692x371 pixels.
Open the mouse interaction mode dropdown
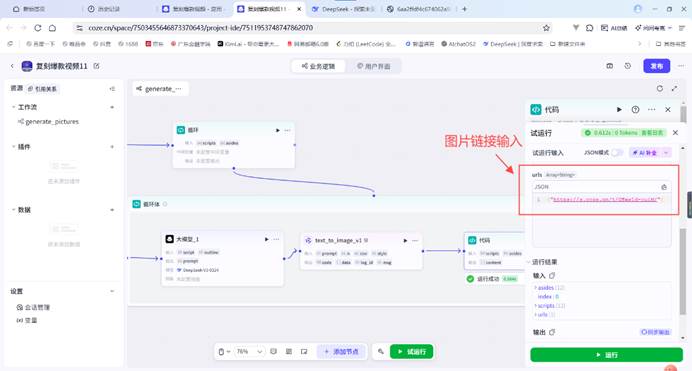(x=224, y=352)
